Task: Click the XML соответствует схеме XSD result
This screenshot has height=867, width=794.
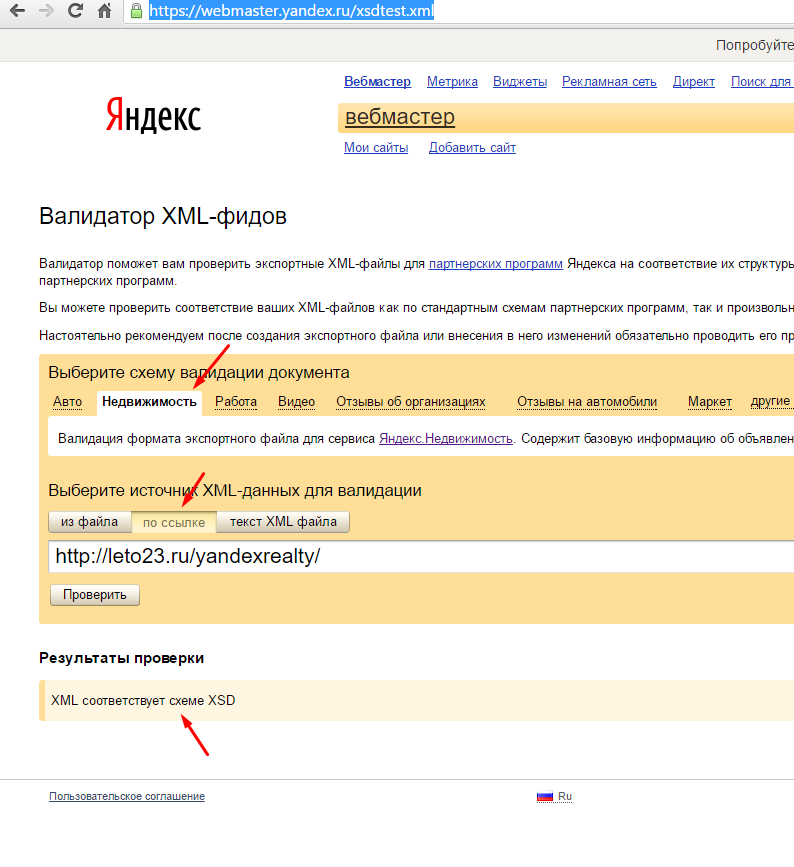Action: point(143,701)
